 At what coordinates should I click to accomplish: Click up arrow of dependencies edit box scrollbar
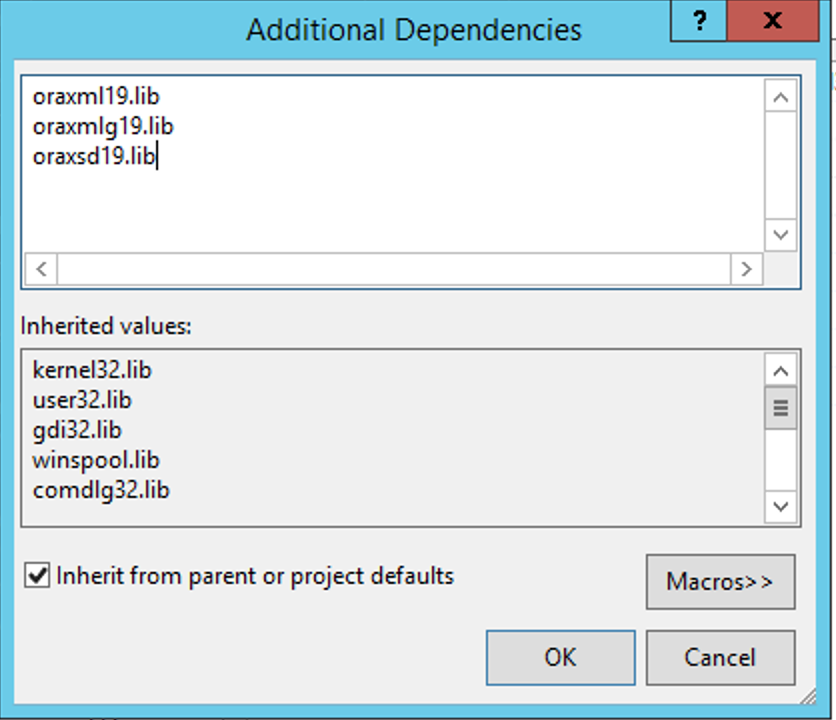click(x=781, y=96)
